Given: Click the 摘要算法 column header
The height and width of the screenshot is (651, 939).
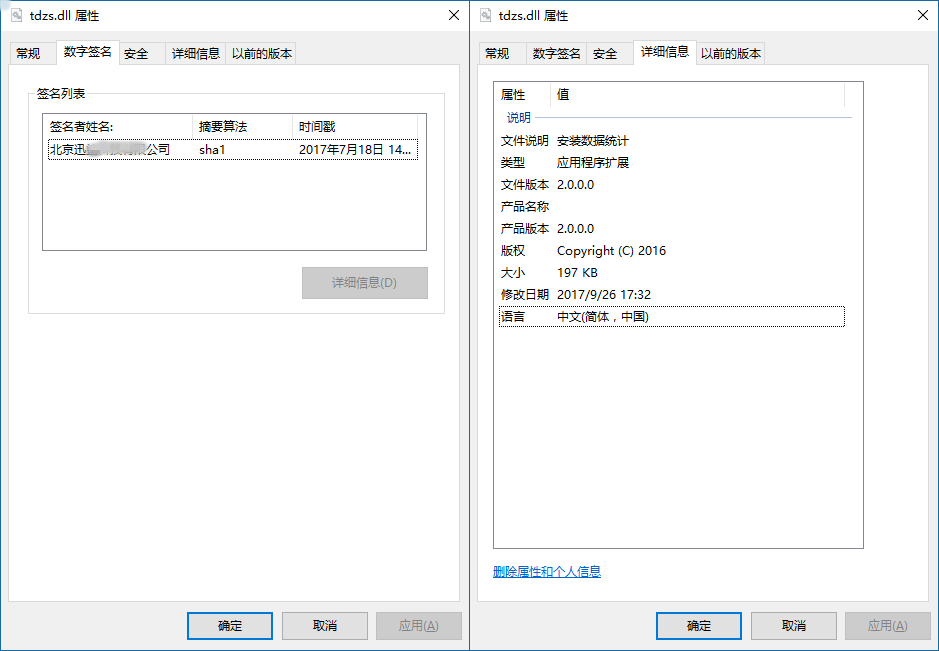Looking at the screenshot, I should (x=221, y=128).
